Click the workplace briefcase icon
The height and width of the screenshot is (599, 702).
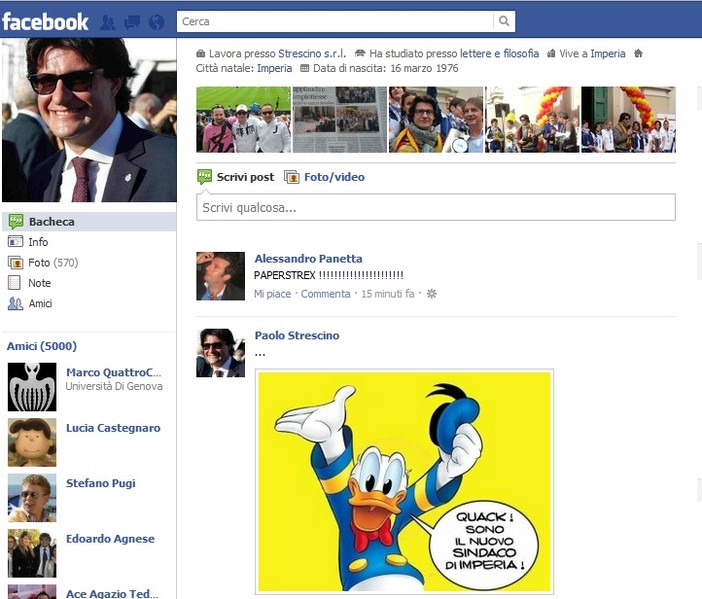[201, 54]
